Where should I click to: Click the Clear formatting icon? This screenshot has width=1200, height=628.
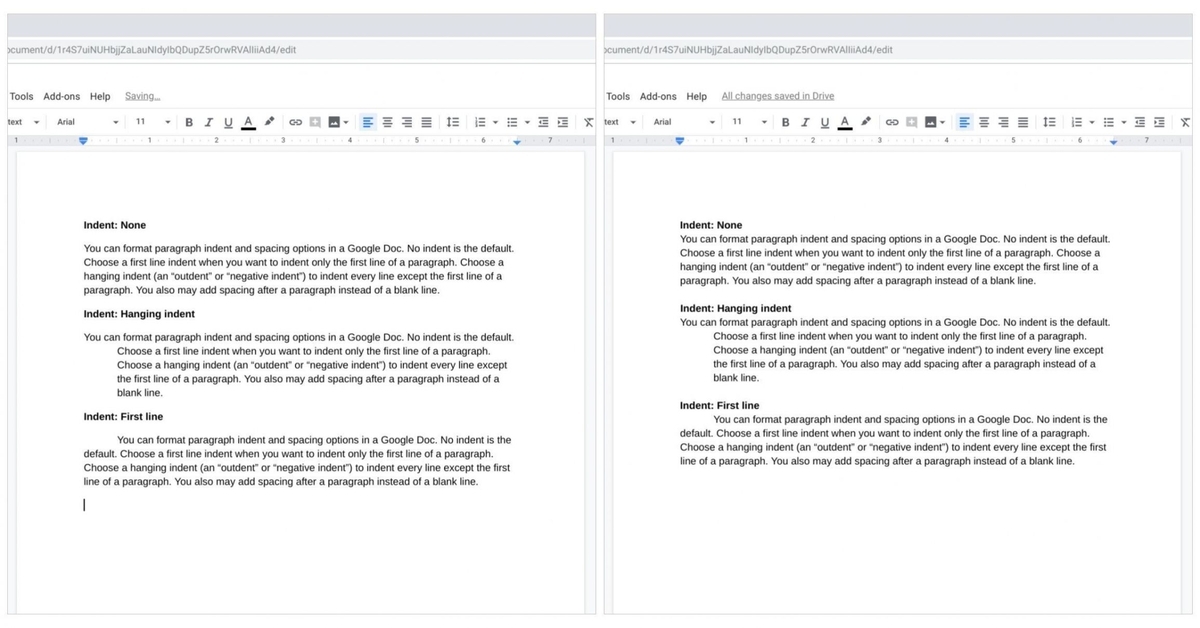[587, 122]
